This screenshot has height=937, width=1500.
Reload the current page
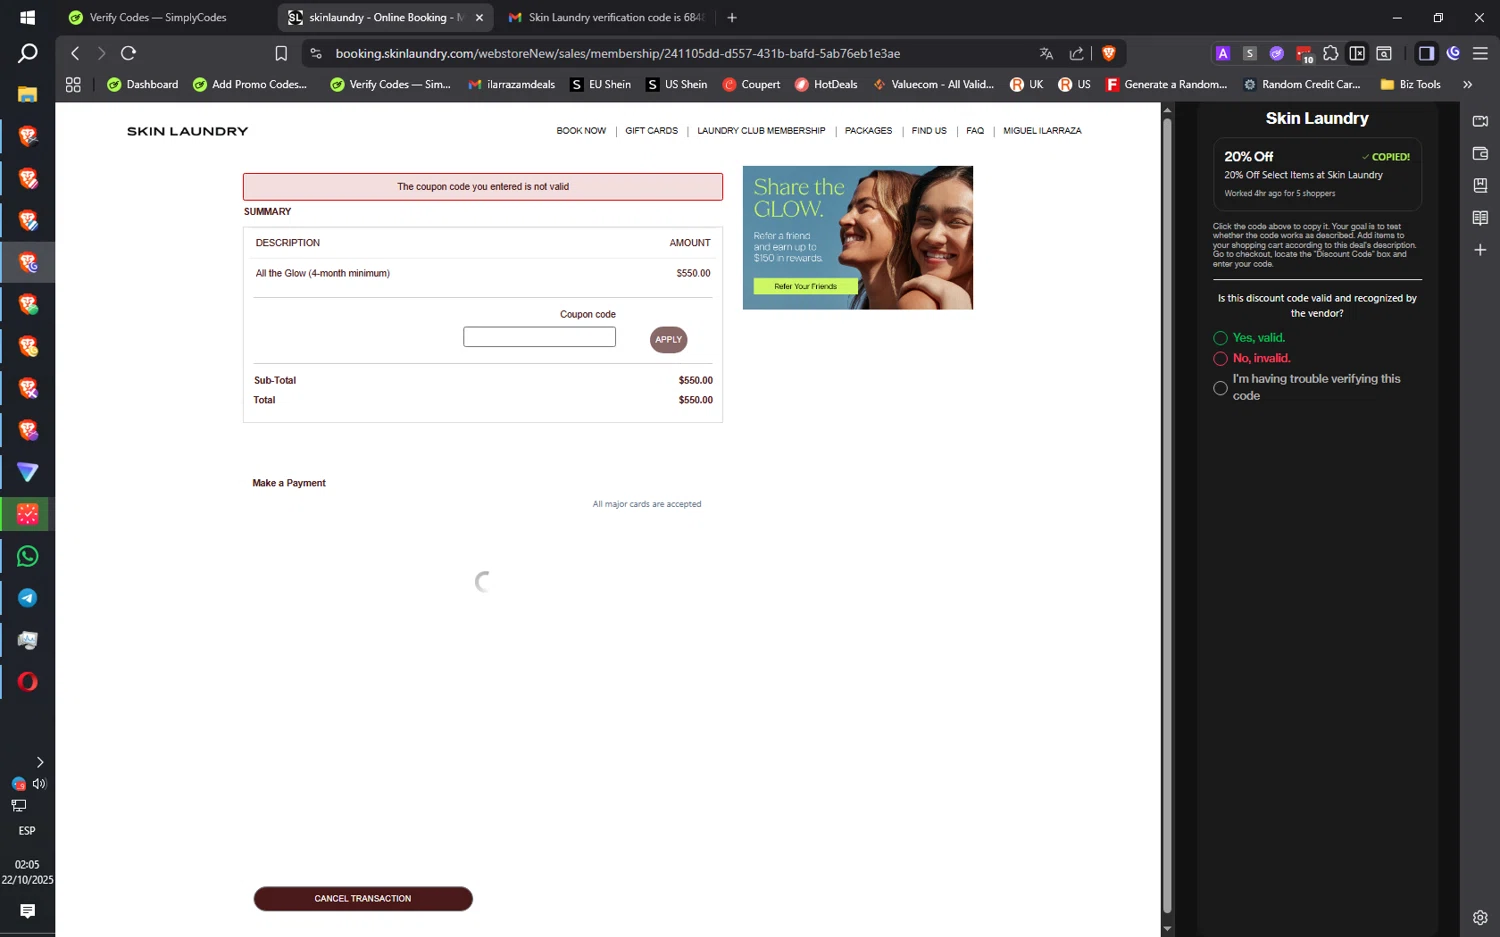[x=128, y=53]
